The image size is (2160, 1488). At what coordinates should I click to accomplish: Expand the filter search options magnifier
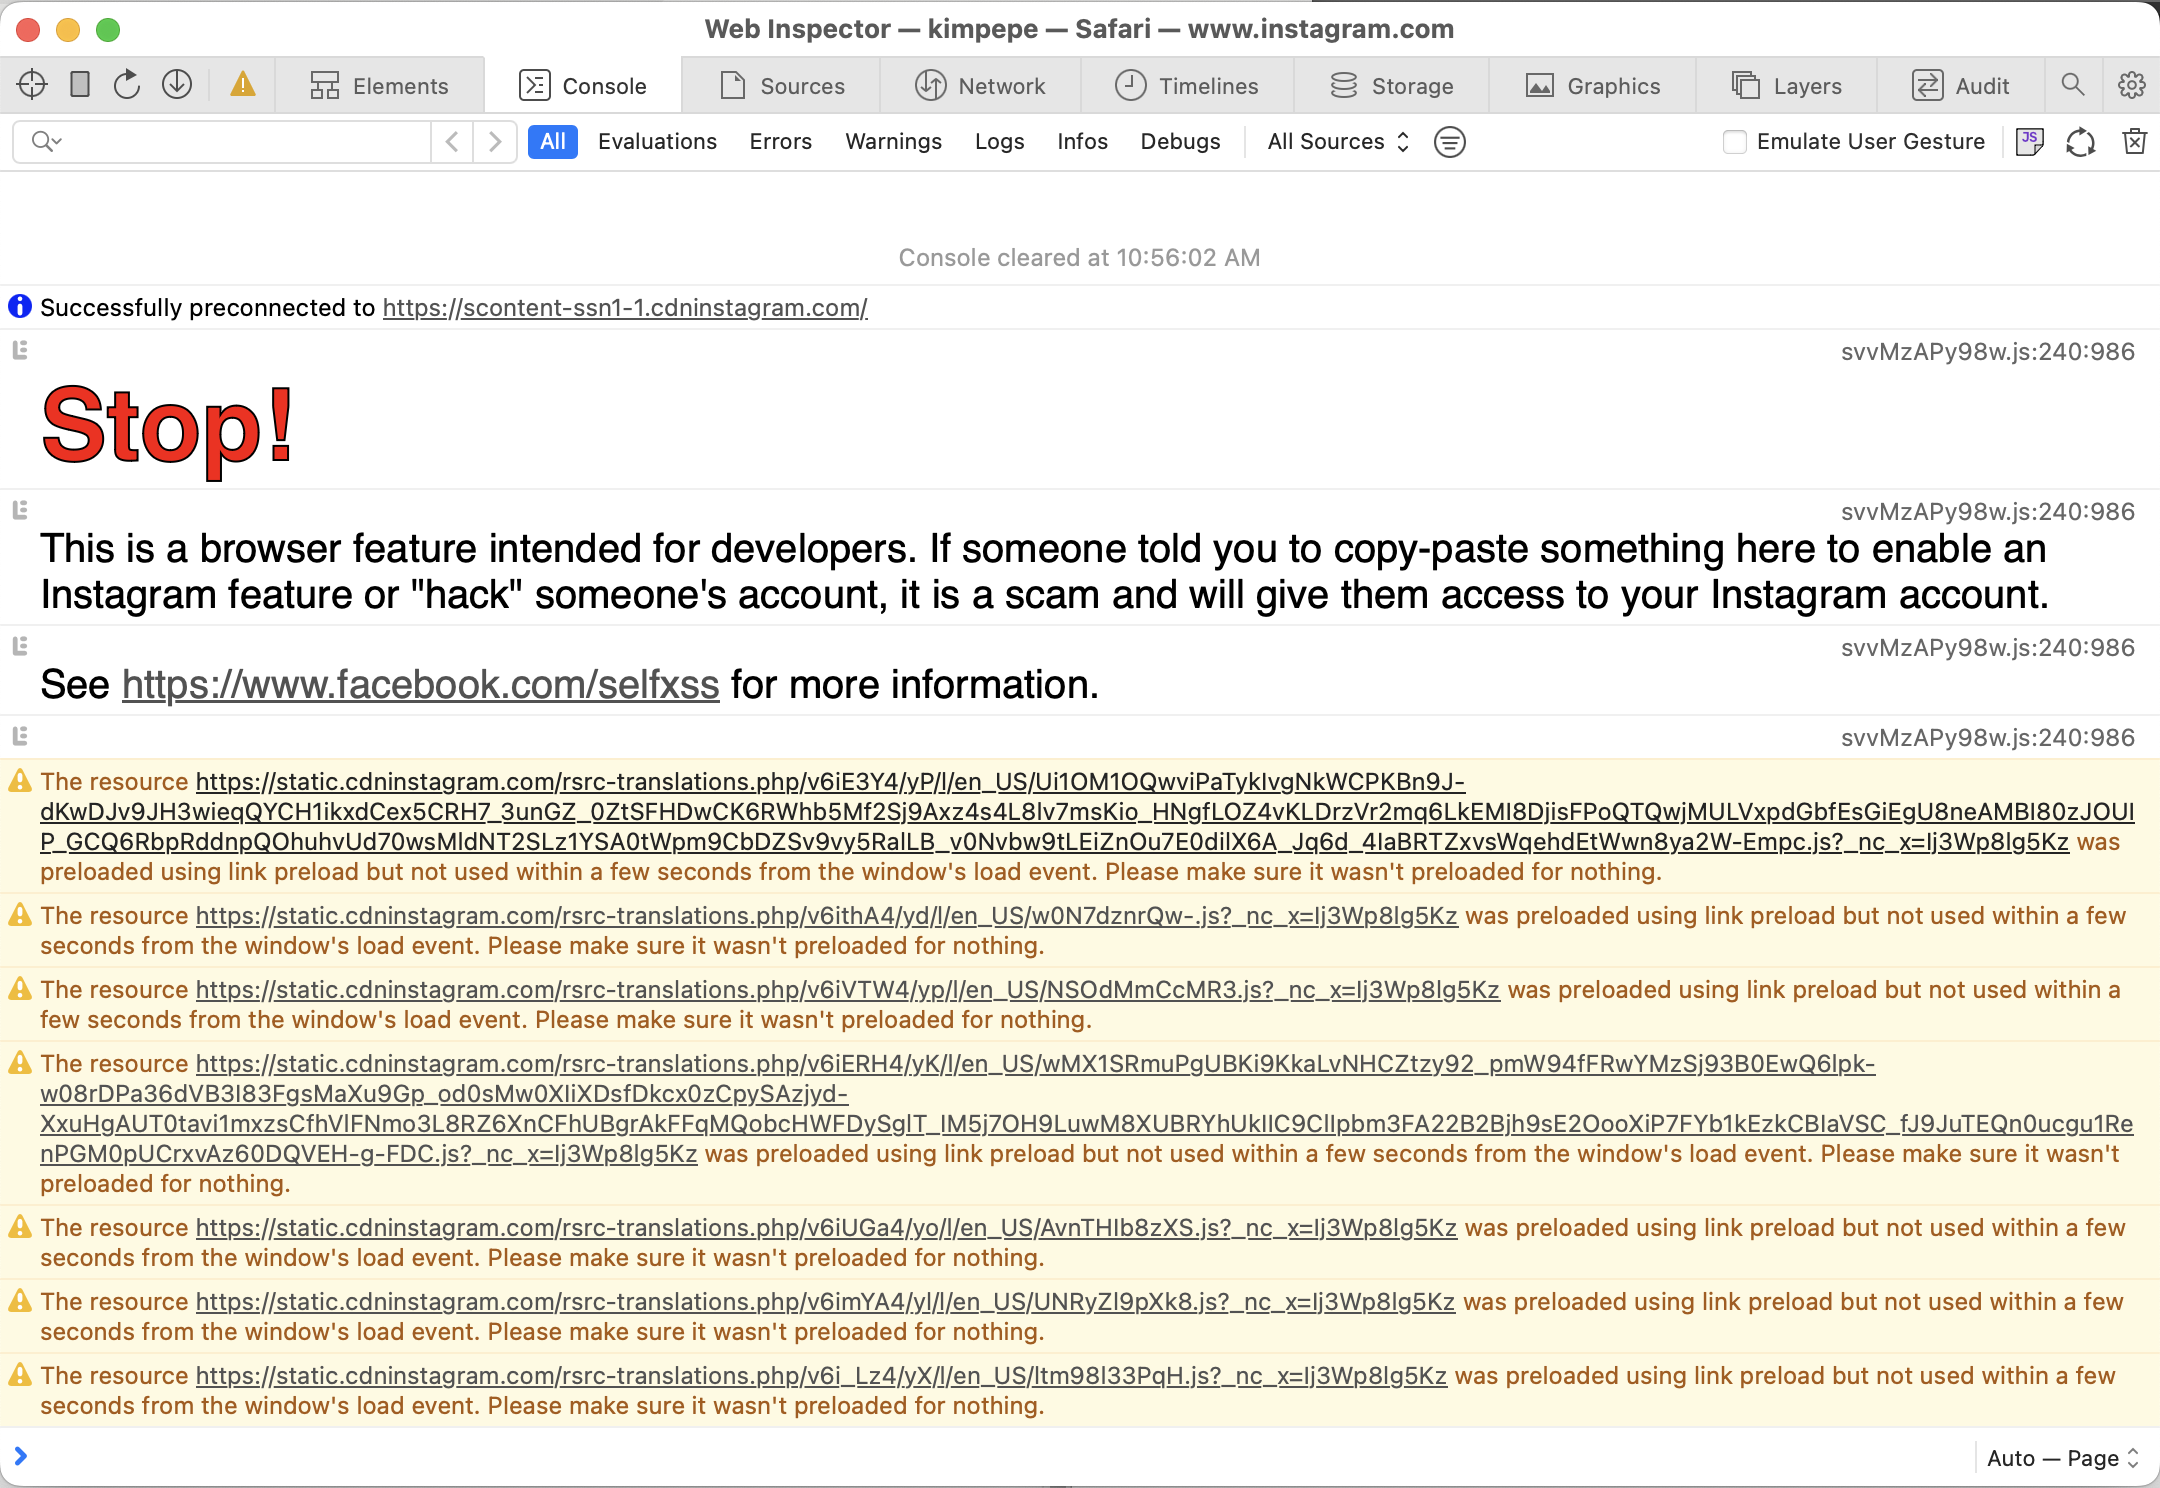click(x=46, y=142)
